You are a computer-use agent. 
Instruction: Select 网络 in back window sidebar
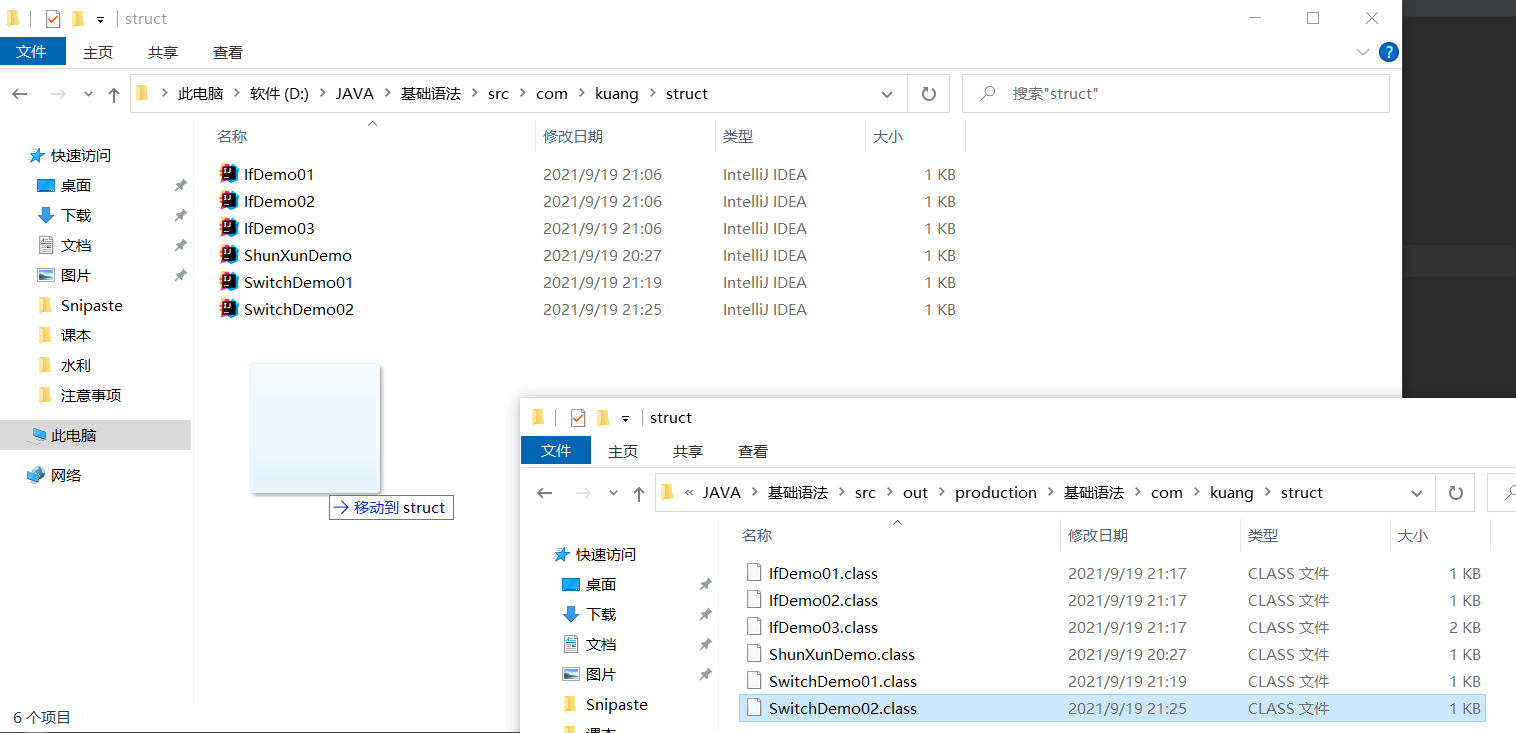click(55, 476)
